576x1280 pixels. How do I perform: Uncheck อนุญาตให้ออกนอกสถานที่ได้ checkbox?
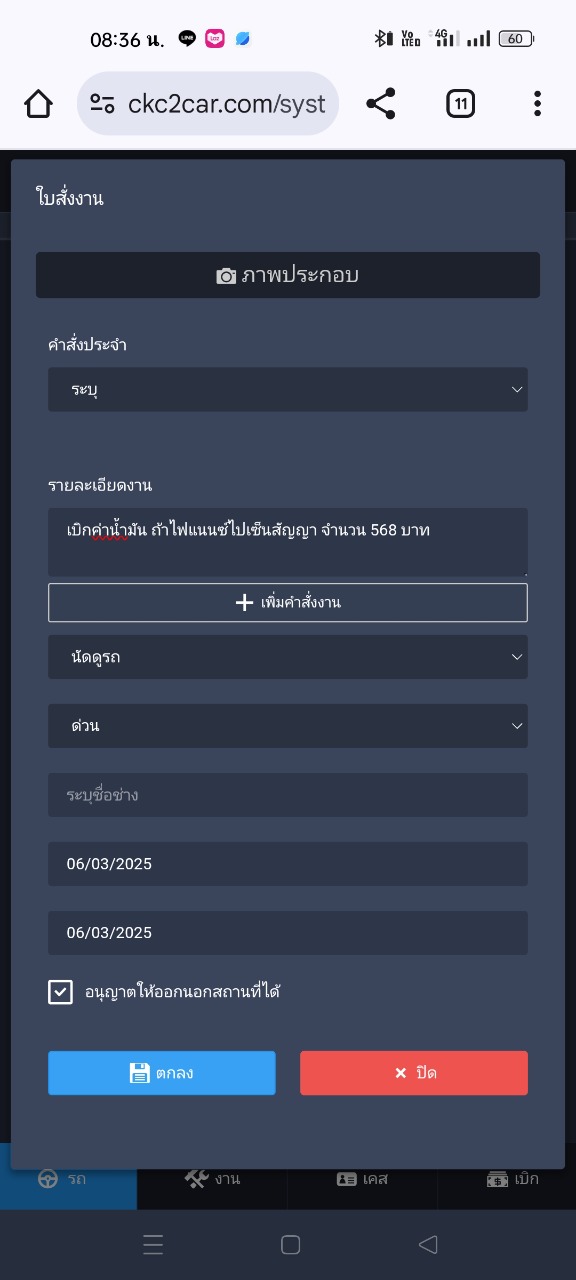(60, 992)
